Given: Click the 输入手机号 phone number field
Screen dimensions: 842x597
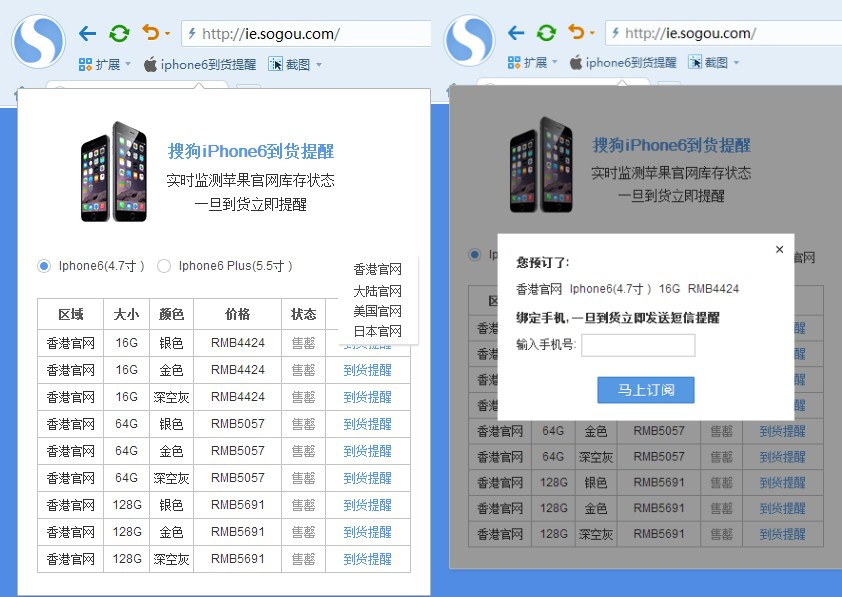Looking at the screenshot, I should [x=638, y=345].
